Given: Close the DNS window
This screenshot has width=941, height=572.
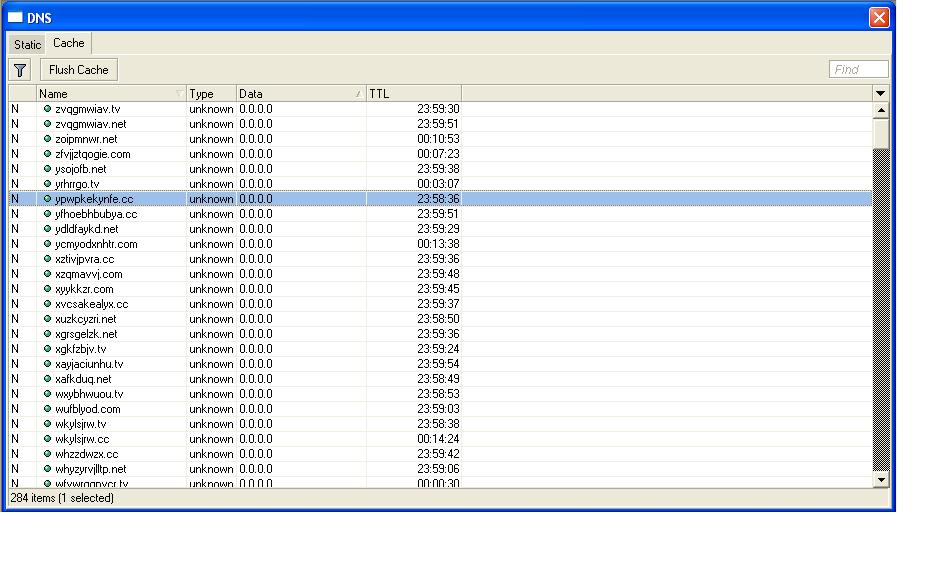Looking at the screenshot, I should [879, 17].
